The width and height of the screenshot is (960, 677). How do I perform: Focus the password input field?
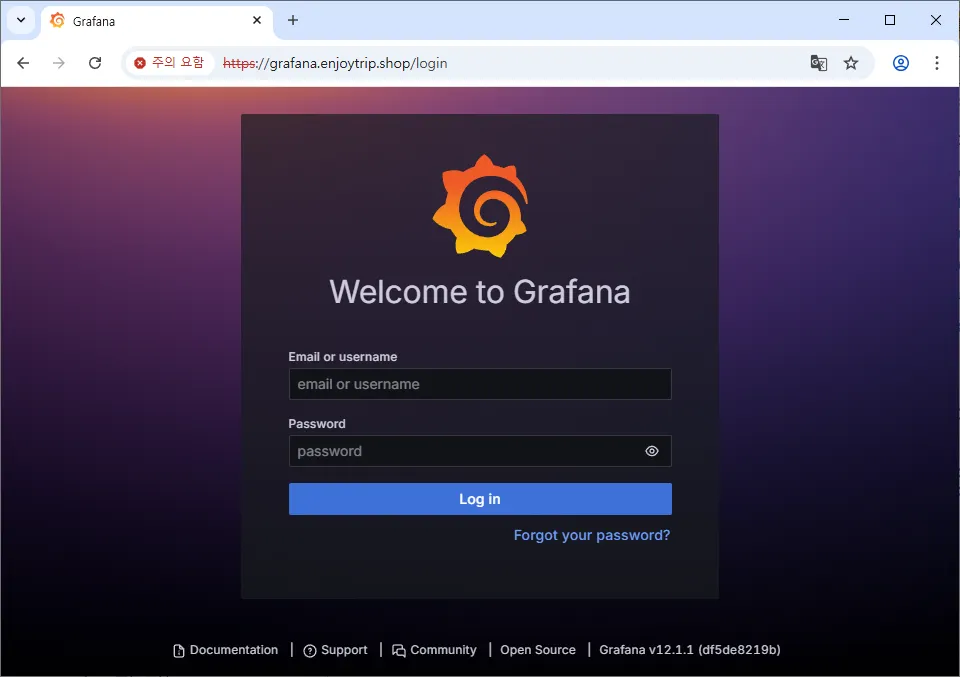click(x=480, y=451)
